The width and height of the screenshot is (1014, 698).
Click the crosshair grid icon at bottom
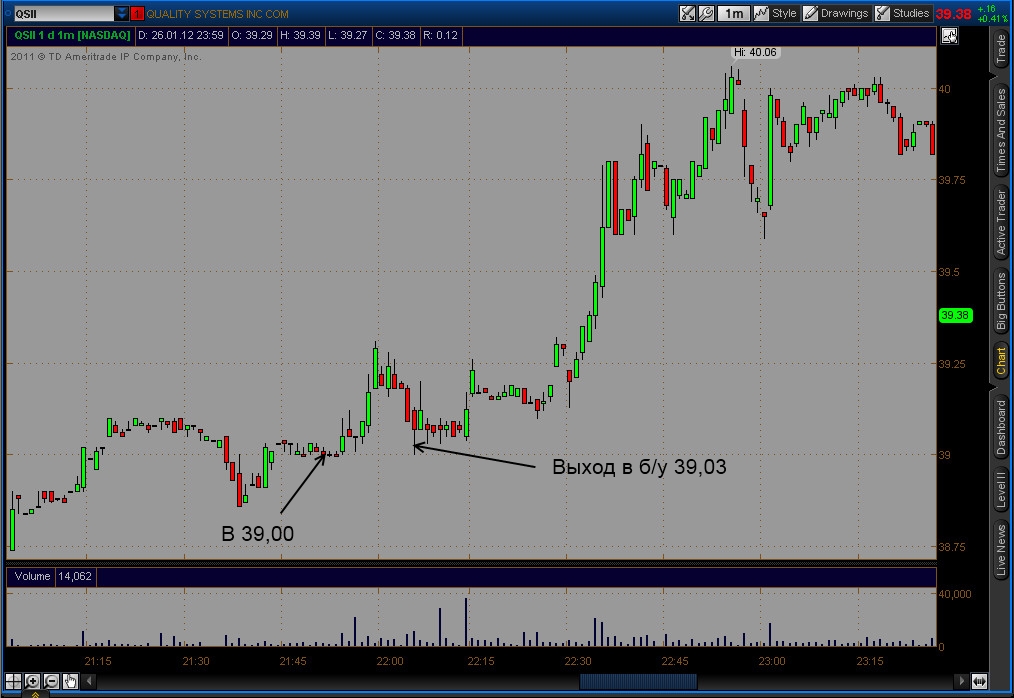tap(13, 681)
